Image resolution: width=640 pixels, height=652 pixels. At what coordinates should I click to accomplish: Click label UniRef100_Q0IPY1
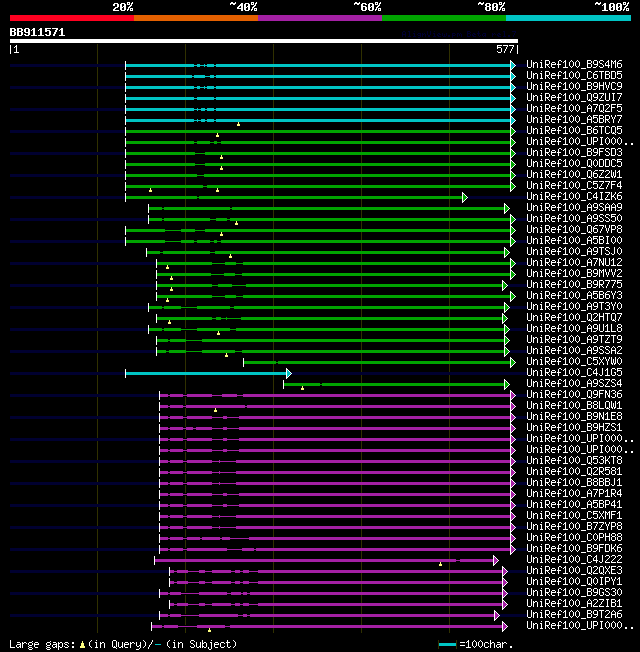tap(574, 582)
